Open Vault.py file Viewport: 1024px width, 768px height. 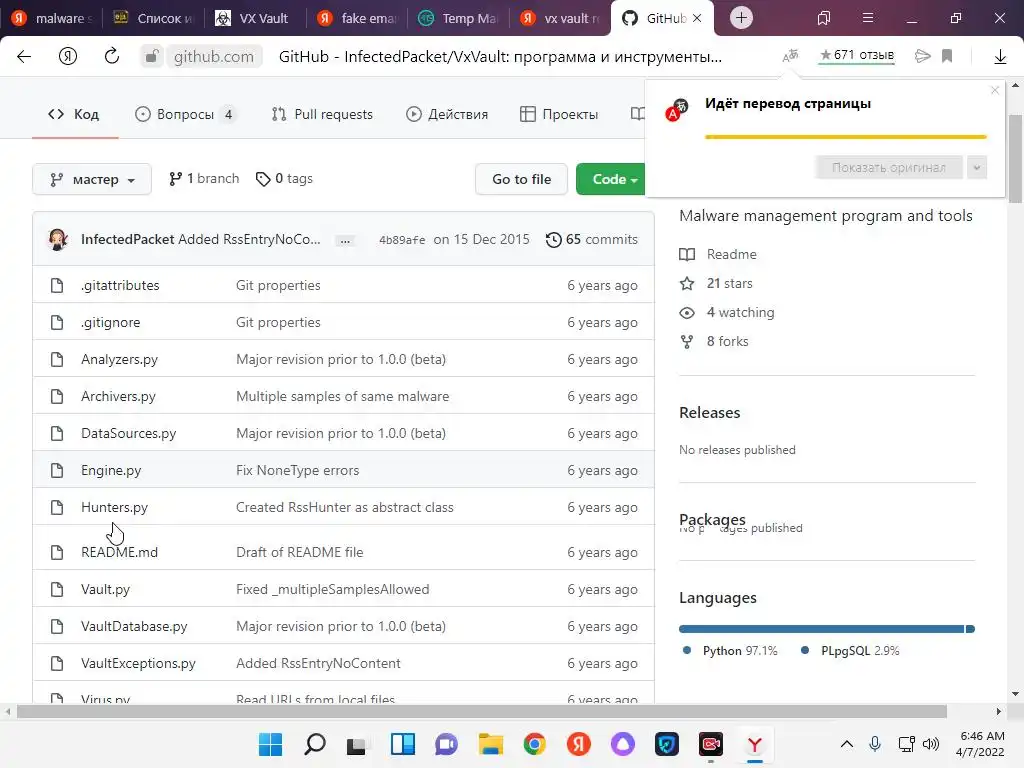coord(105,590)
